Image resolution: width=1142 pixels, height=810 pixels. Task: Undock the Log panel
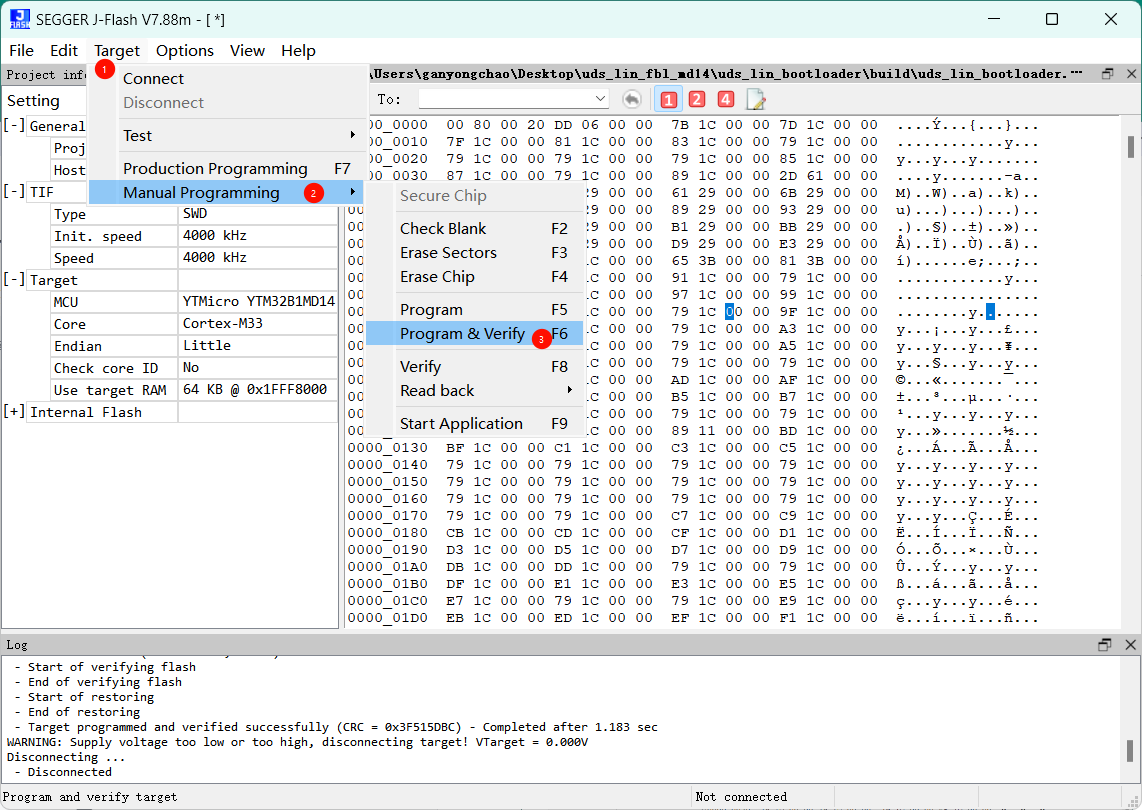click(x=1105, y=645)
